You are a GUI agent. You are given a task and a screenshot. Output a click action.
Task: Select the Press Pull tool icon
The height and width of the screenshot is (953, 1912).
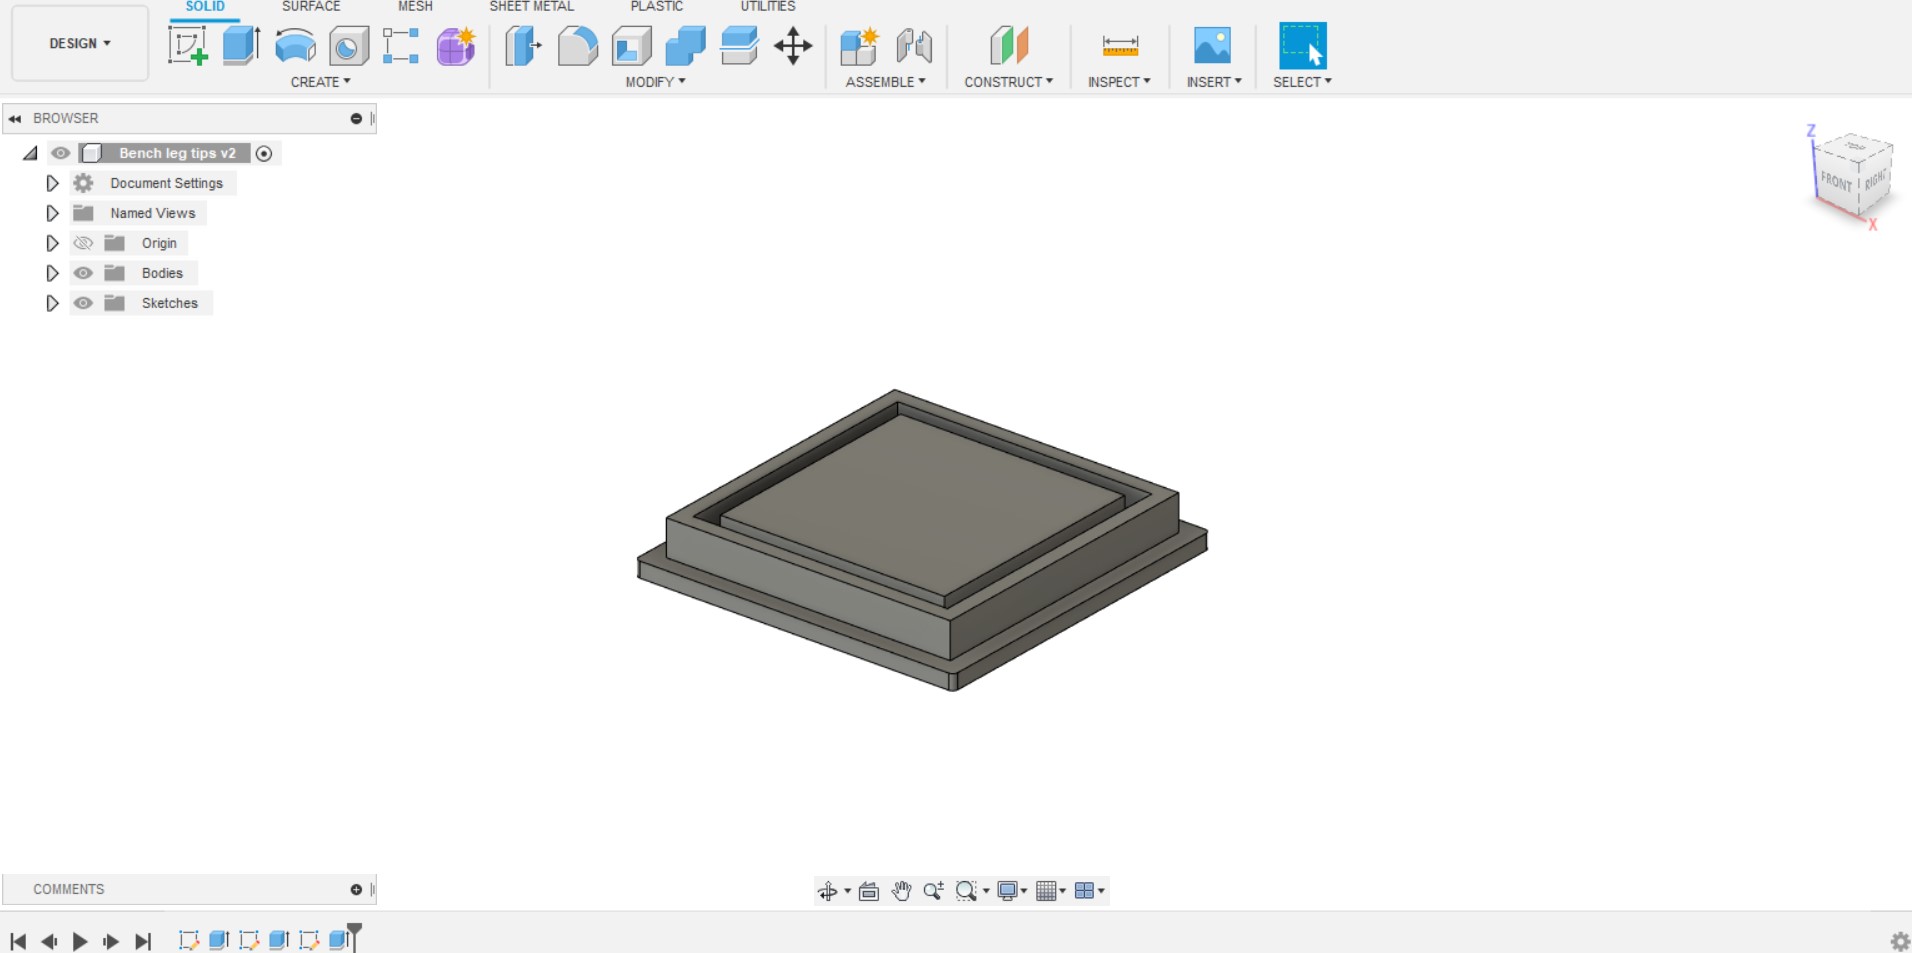523,46
